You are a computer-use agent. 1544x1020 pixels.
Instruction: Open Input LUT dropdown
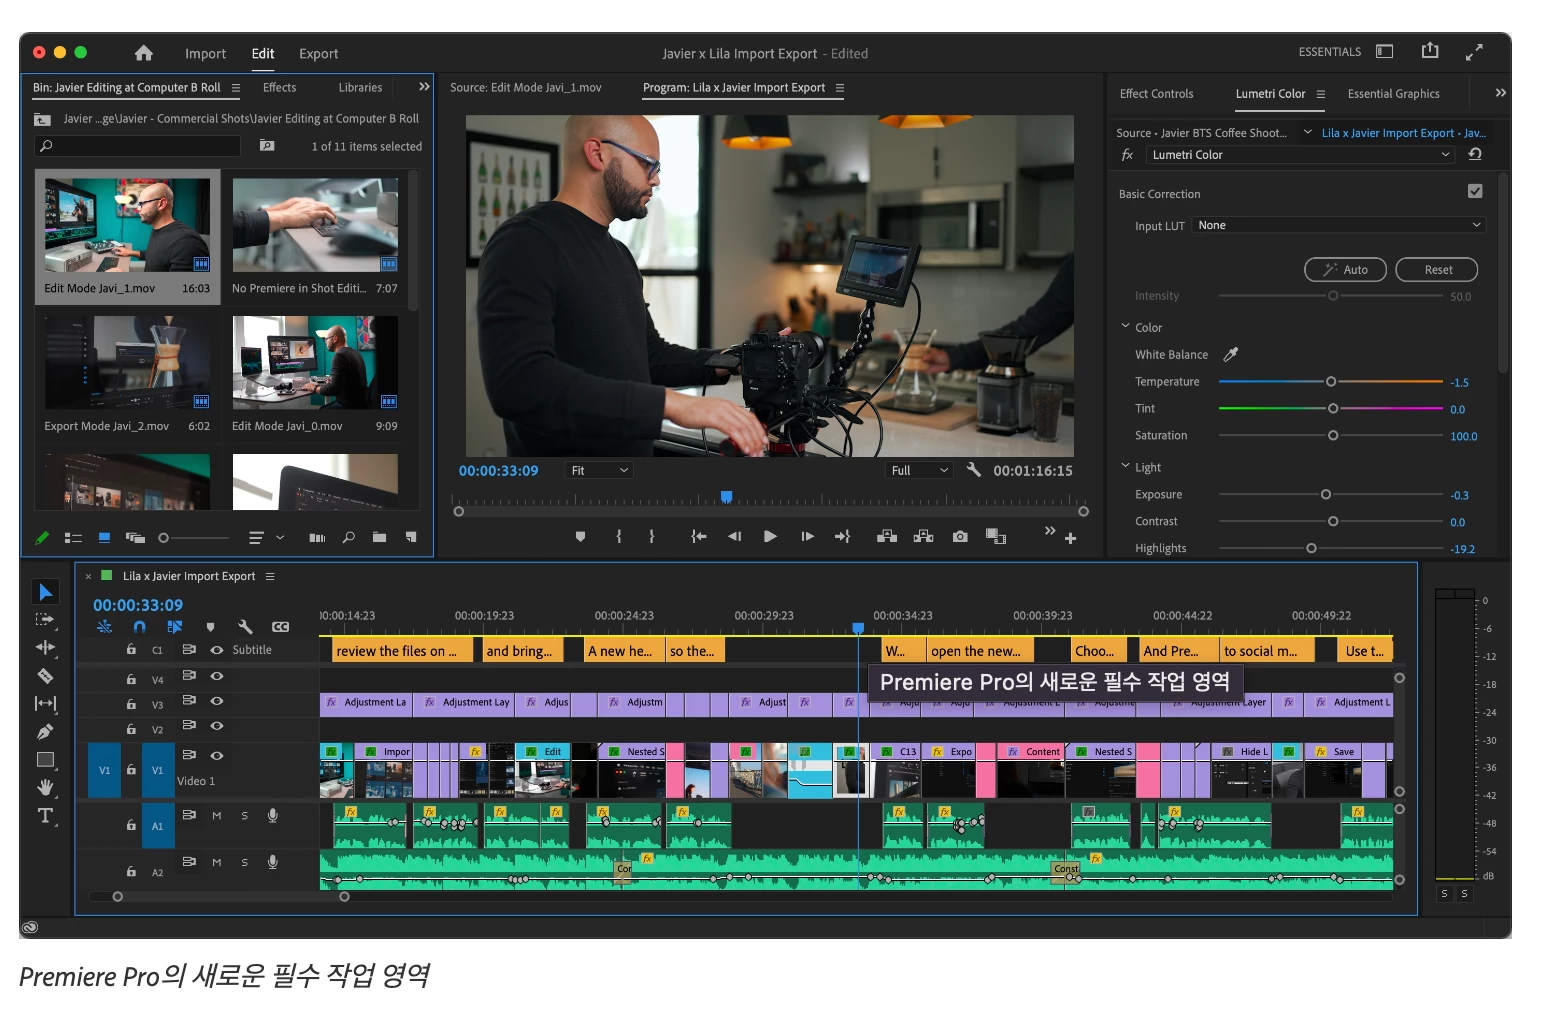1339,225
